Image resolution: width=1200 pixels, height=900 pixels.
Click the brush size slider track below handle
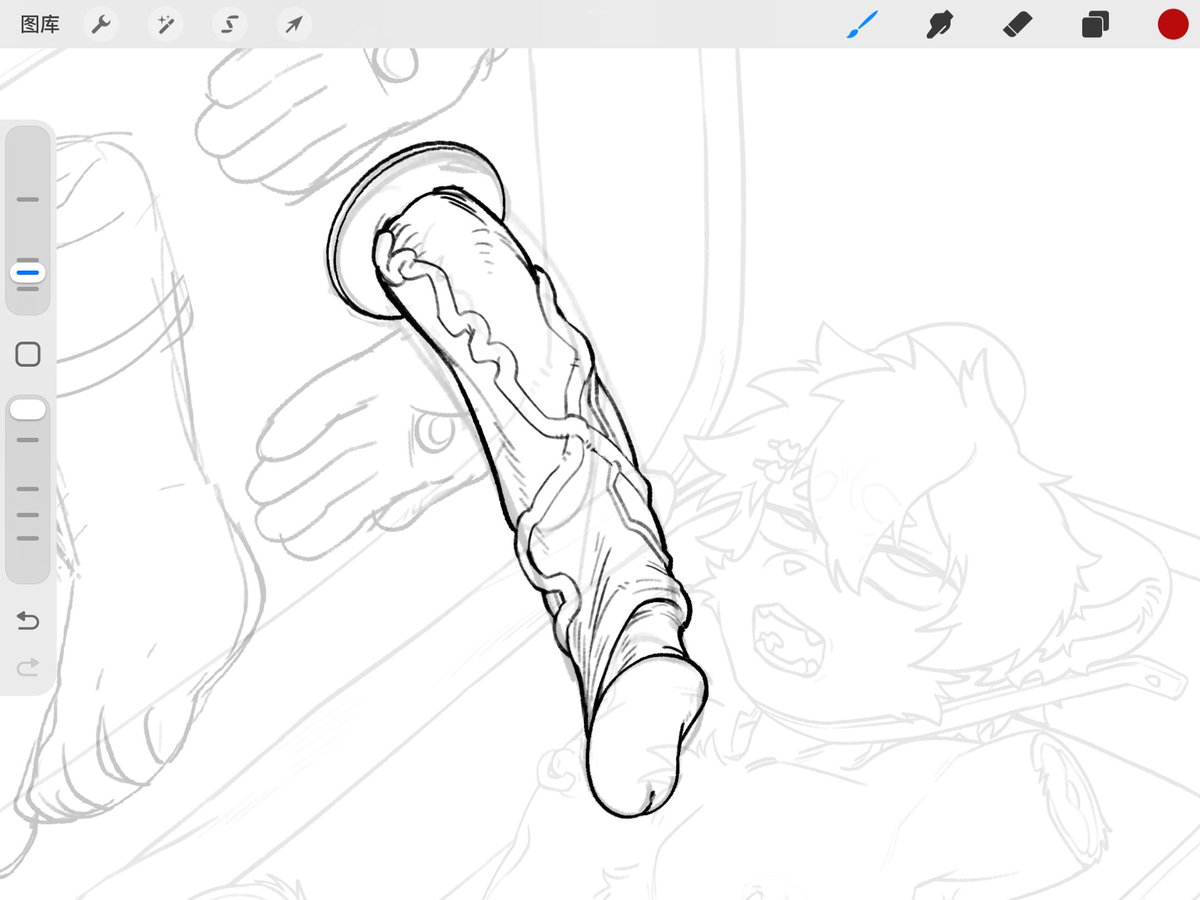(28, 298)
